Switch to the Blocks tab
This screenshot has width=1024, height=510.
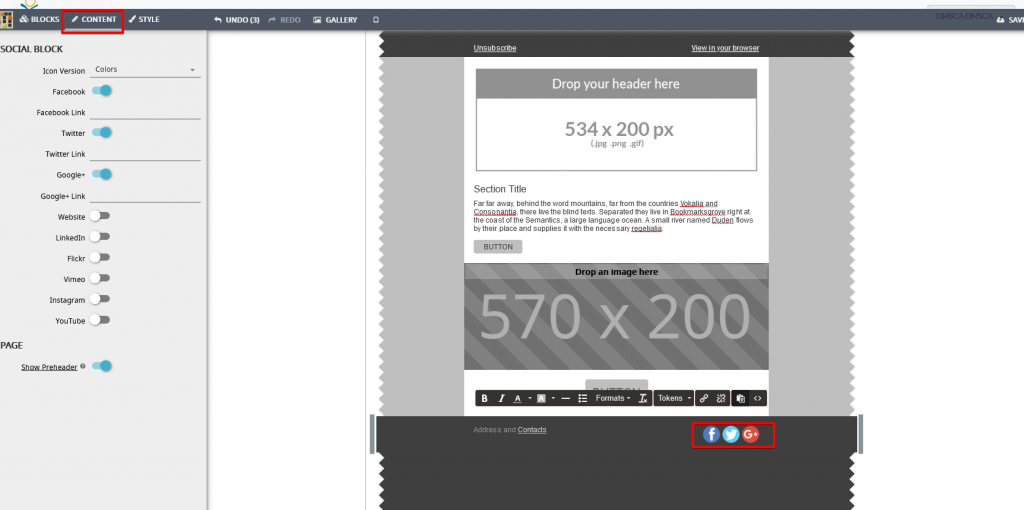point(39,20)
